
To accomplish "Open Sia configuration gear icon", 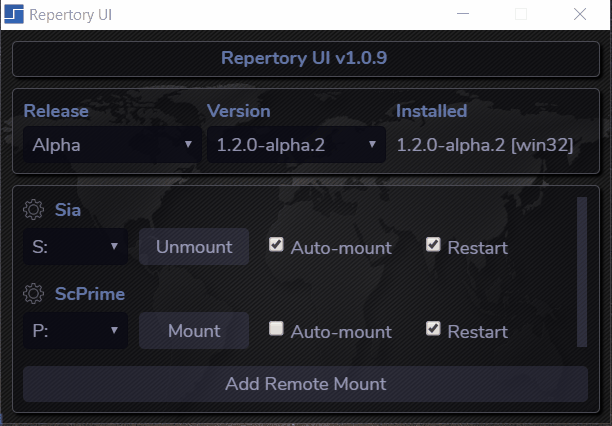I will pyautogui.click(x=33, y=210).
